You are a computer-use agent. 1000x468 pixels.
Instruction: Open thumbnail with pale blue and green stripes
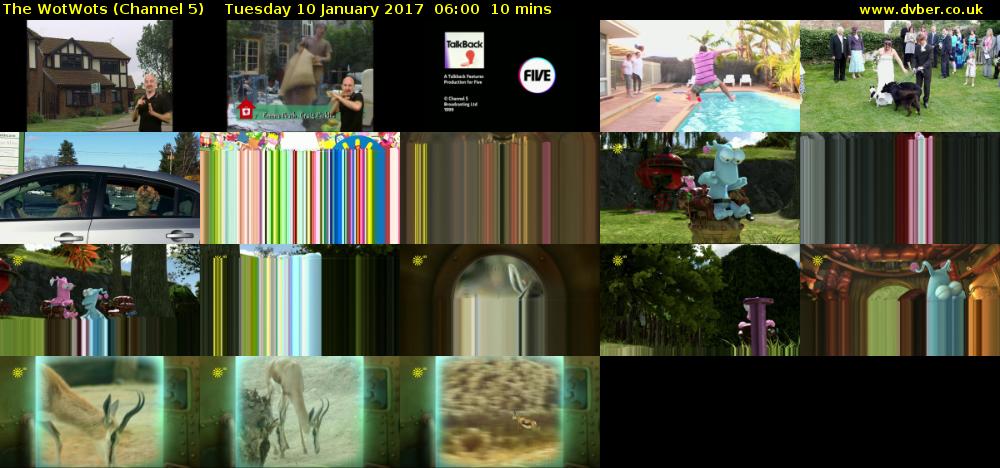[300, 300]
